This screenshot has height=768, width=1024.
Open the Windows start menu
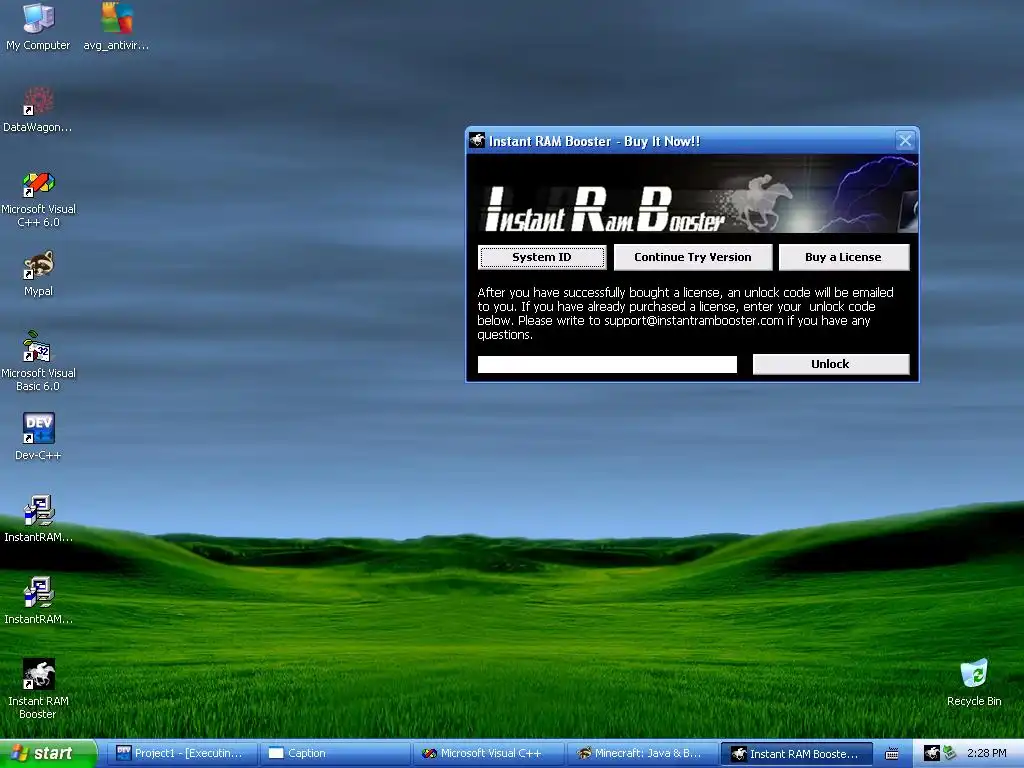tap(48, 754)
